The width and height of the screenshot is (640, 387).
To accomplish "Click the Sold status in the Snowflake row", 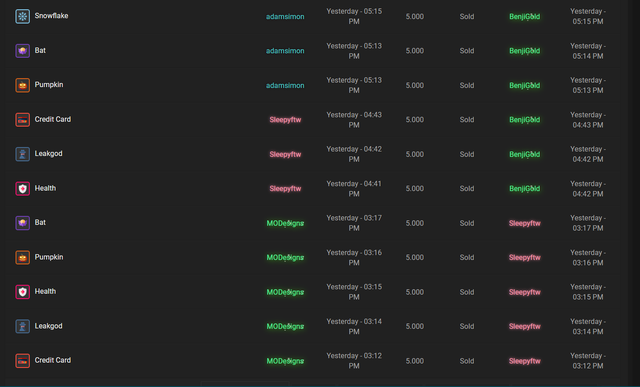I will 467,17.
